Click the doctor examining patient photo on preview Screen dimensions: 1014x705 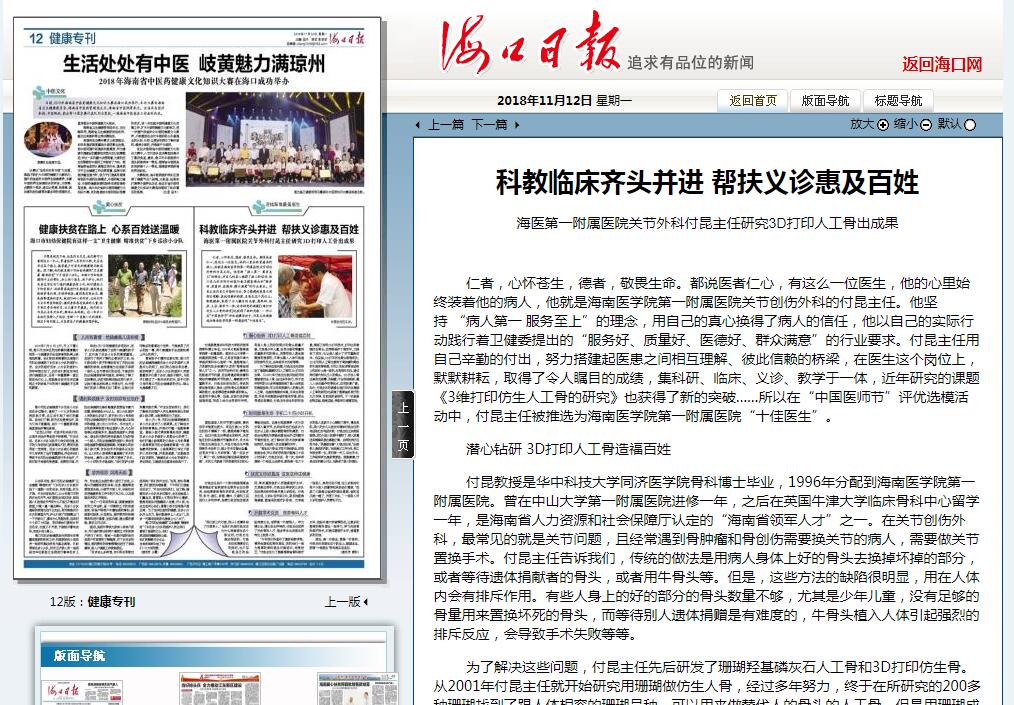click(x=315, y=285)
